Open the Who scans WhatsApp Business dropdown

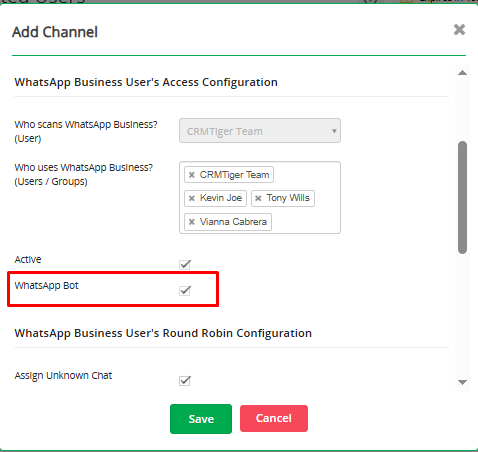pyautogui.click(x=260, y=131)
